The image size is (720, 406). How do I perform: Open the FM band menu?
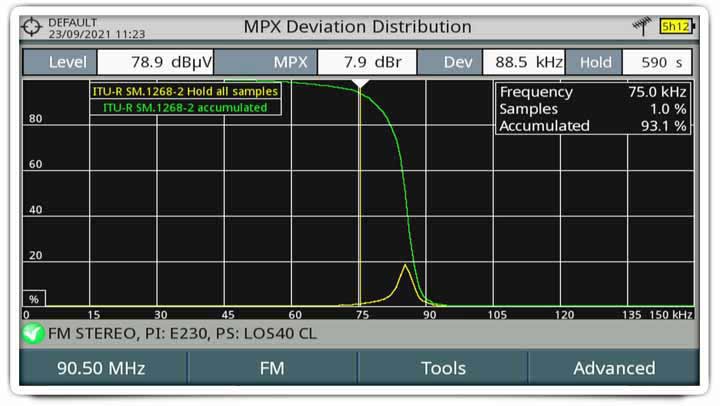pyautogui.click(x=272, y=368)
